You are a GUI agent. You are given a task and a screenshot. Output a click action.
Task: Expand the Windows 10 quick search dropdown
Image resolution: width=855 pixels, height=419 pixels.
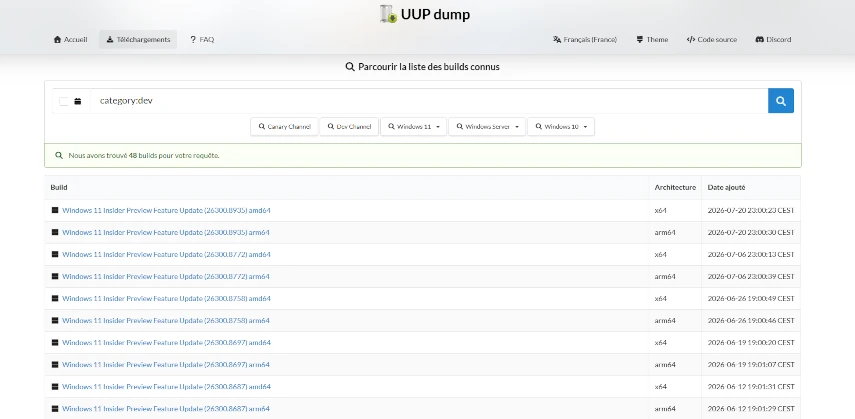[x=561, y=127]
